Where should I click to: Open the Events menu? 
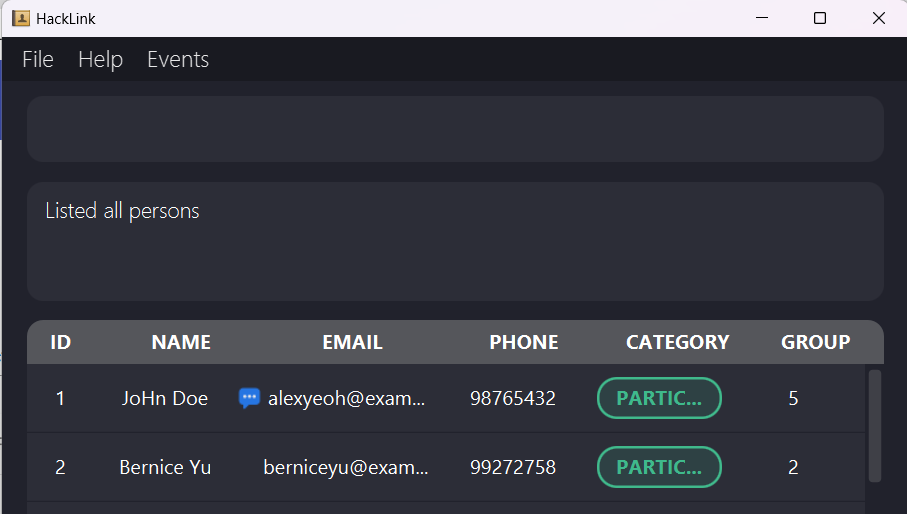coord(178,60)
